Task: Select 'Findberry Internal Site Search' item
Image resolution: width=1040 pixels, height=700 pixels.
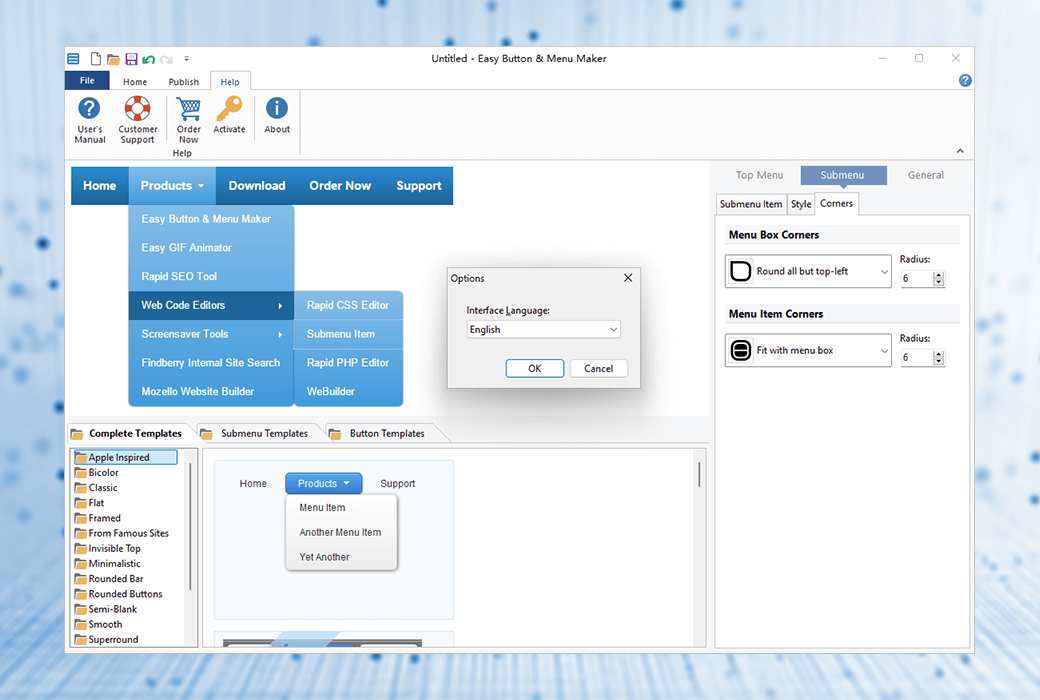Action: (211, 363)
